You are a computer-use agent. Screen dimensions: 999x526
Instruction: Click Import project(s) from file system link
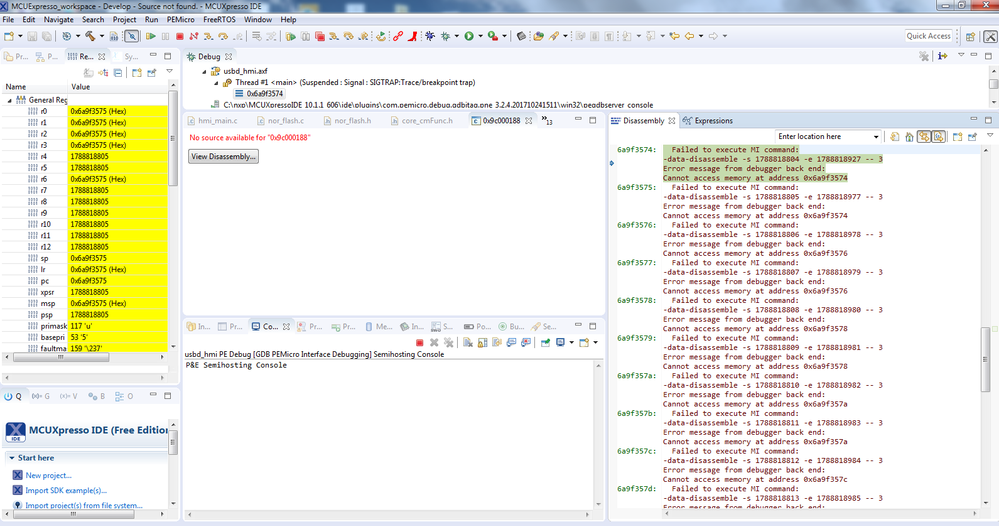tap(83, 506)
